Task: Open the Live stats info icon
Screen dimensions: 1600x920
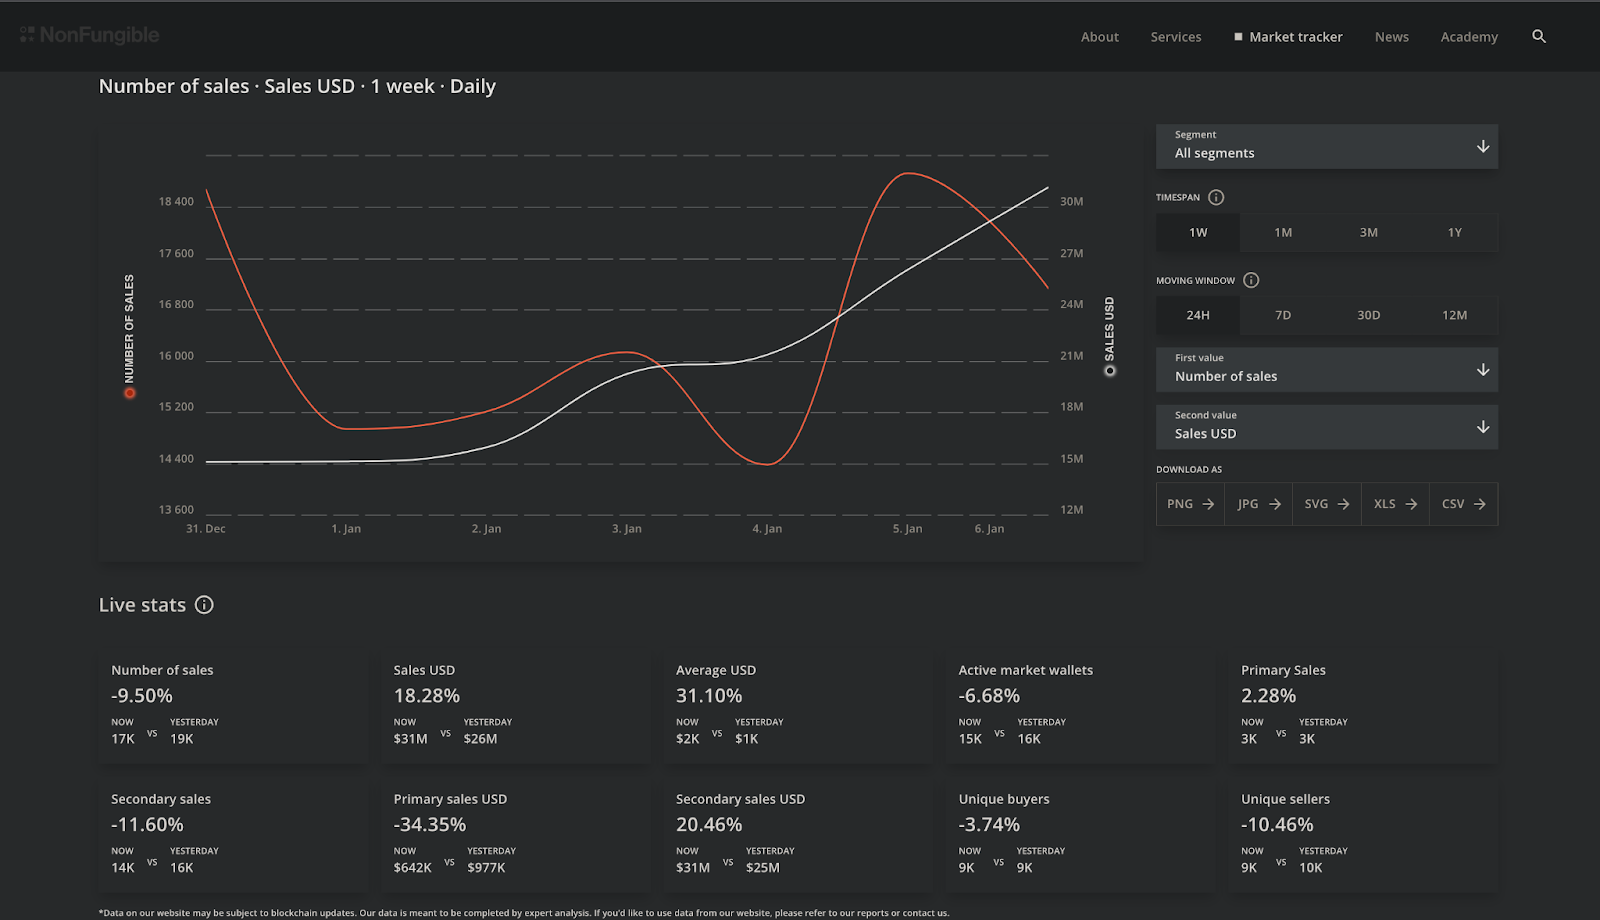Action: (x=204, y=605)
